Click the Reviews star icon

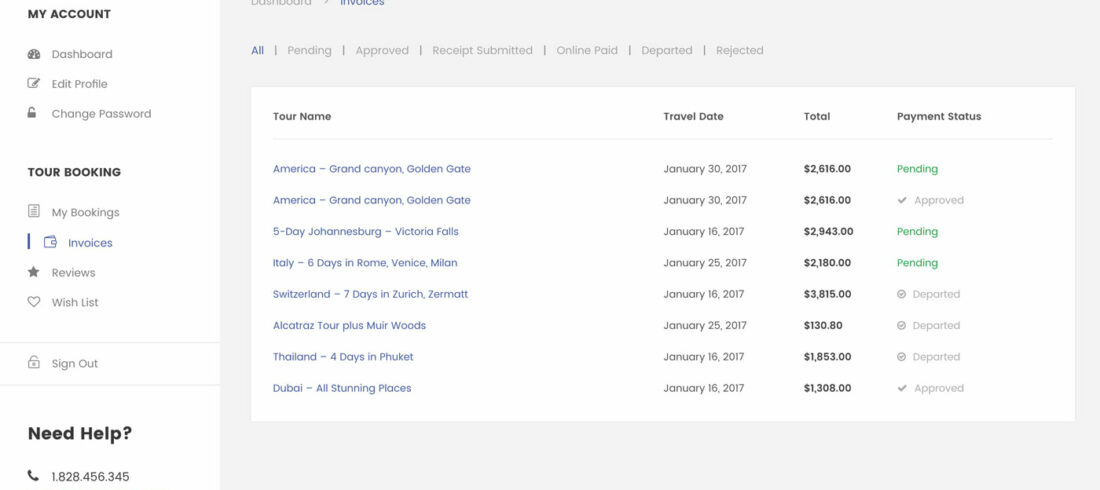(34, 272)
